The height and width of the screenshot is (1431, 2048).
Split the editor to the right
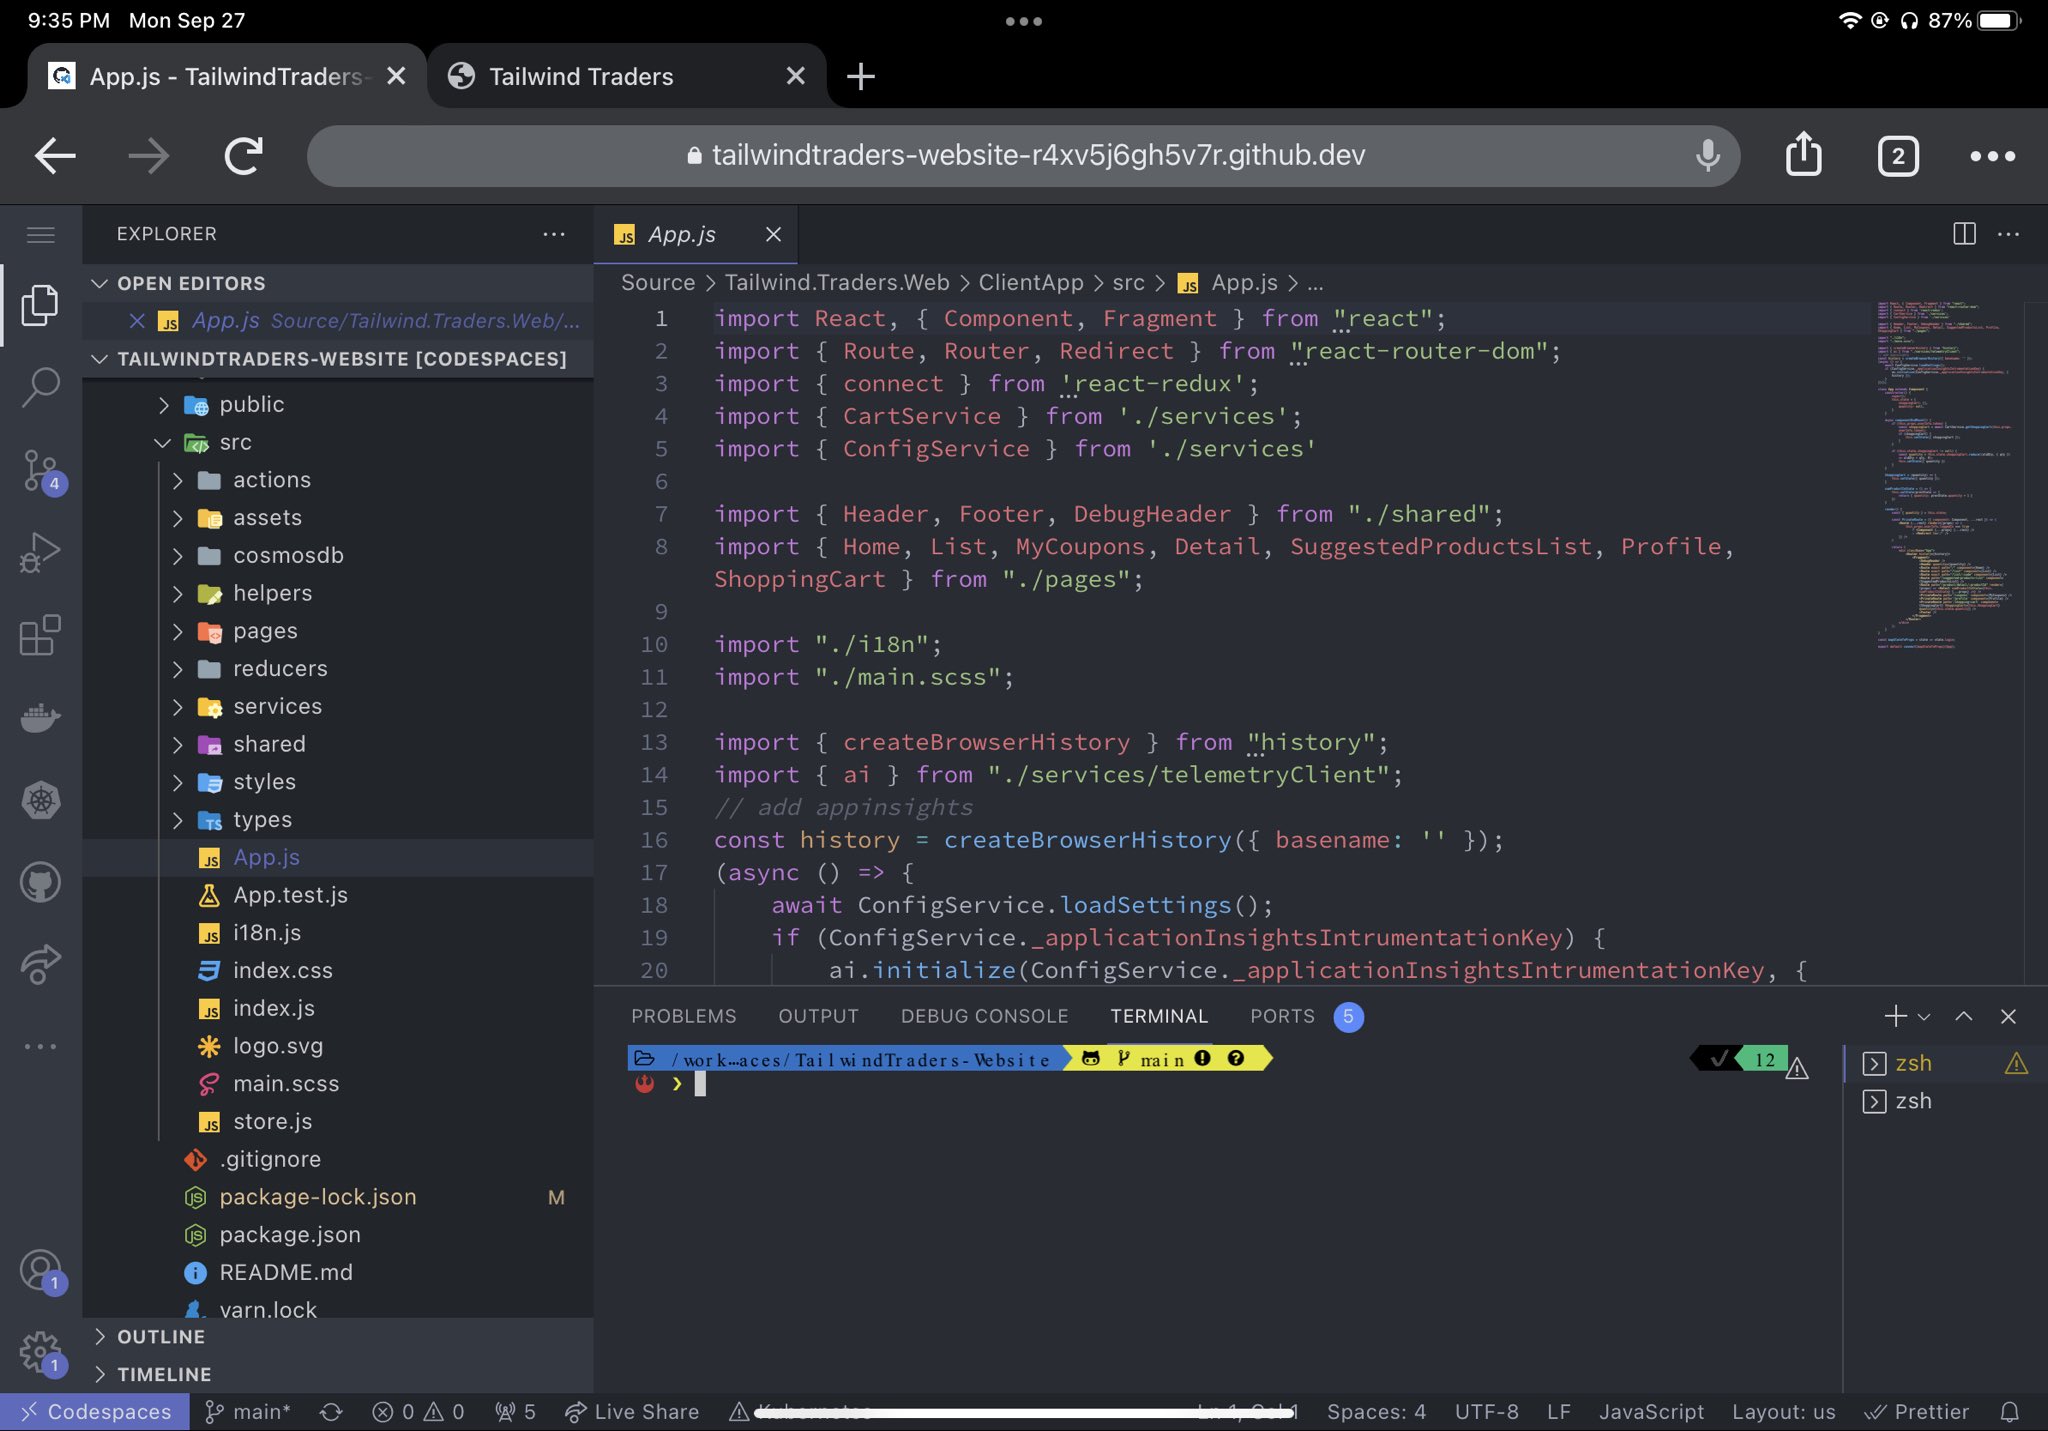tap(1964, 234)
